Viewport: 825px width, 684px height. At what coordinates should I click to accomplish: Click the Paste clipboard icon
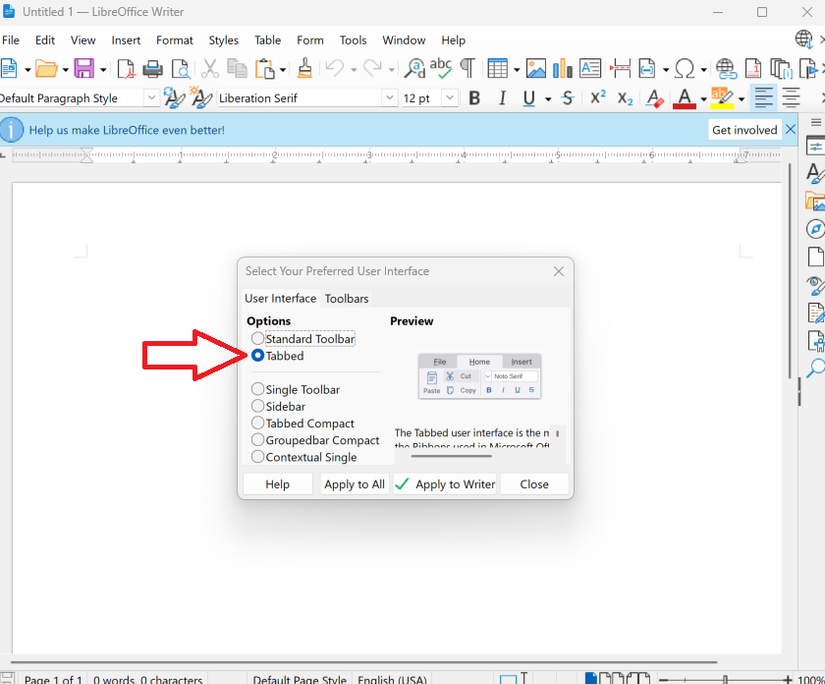(265, 68)
